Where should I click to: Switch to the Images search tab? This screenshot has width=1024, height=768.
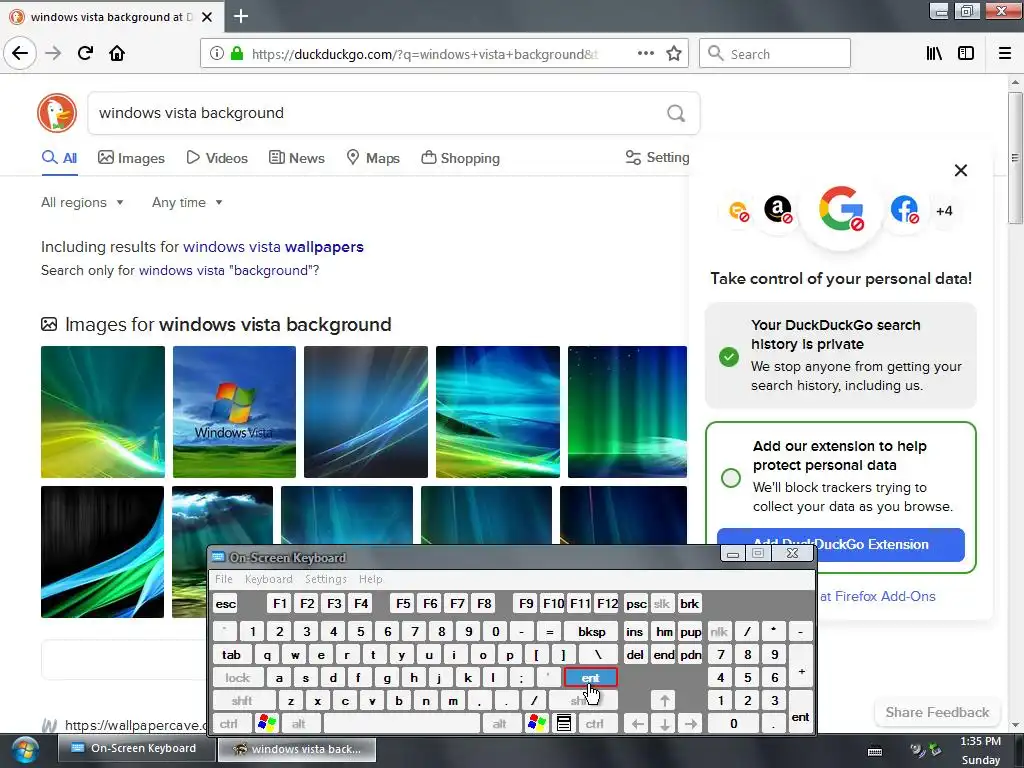coord(131,158)
